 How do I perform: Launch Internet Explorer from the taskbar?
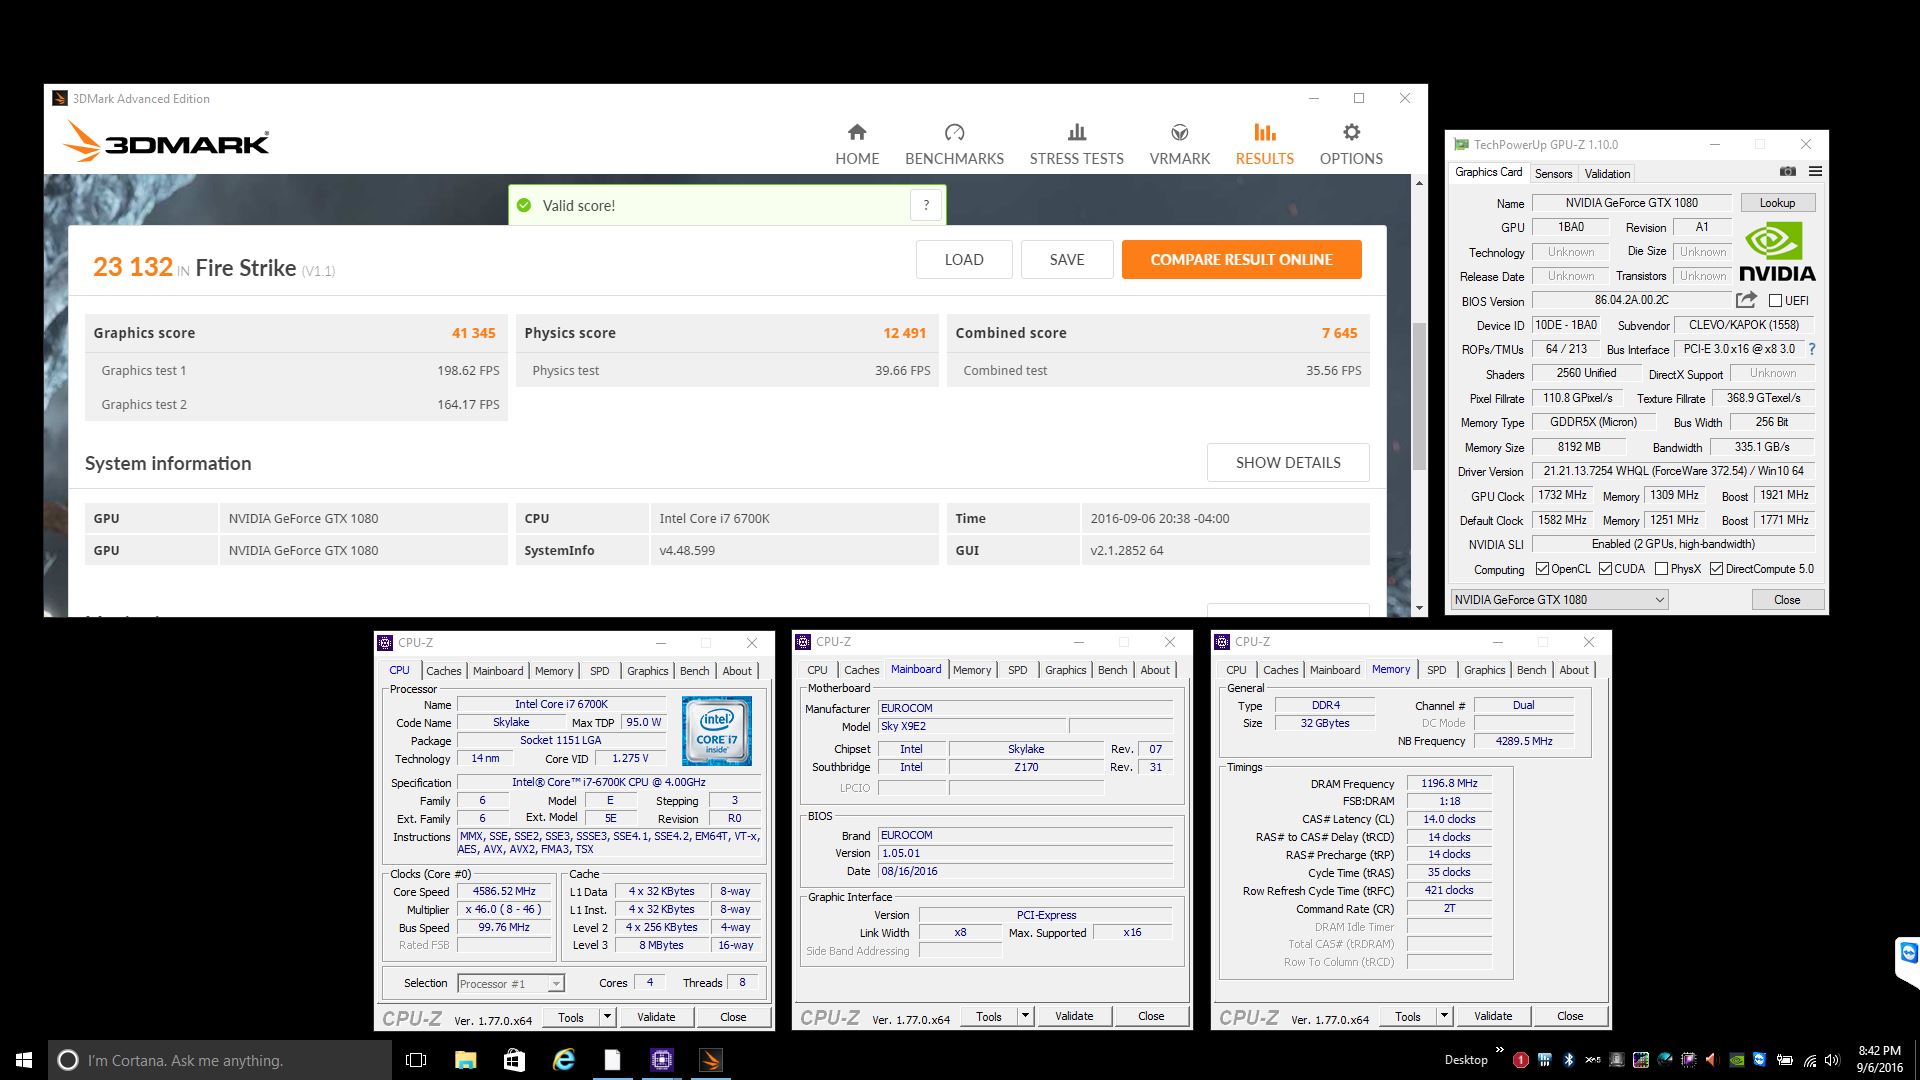(564, 1060)
